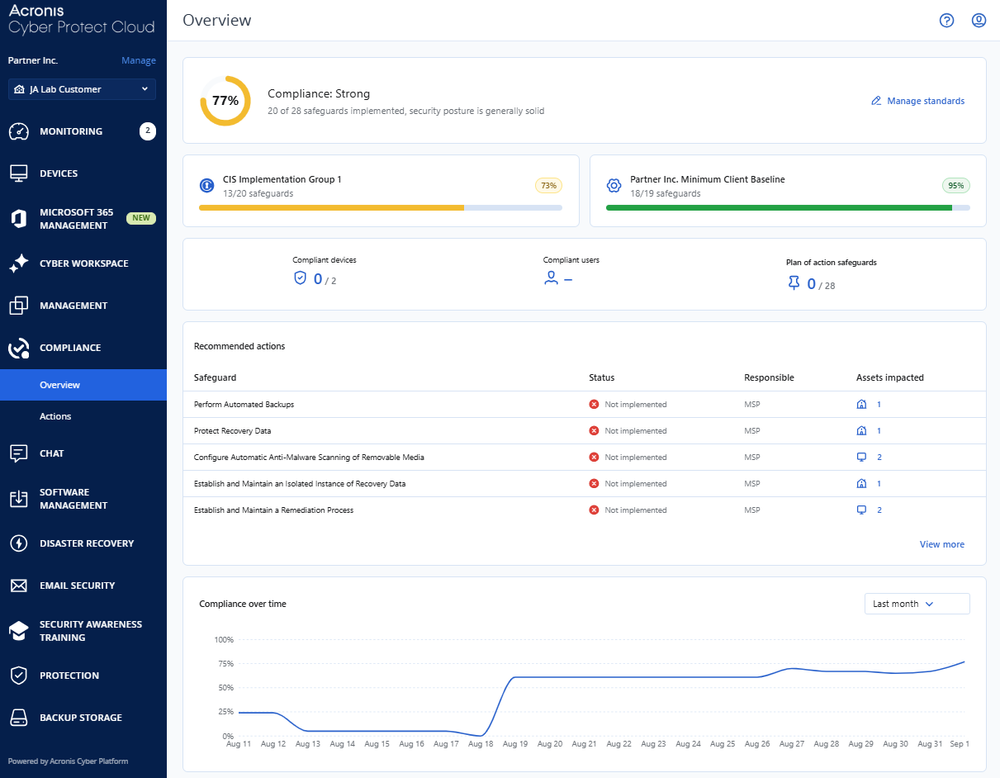Click the Status column header
1000x778 pixels.
601,378
